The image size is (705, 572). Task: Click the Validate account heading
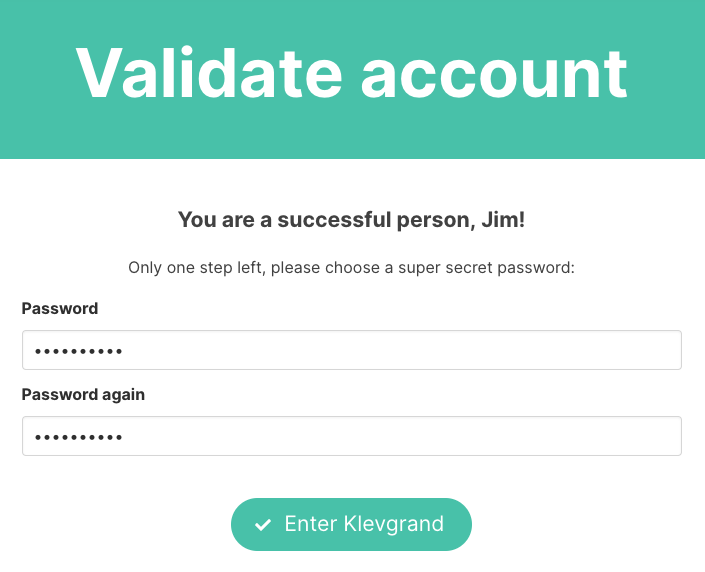352,72
